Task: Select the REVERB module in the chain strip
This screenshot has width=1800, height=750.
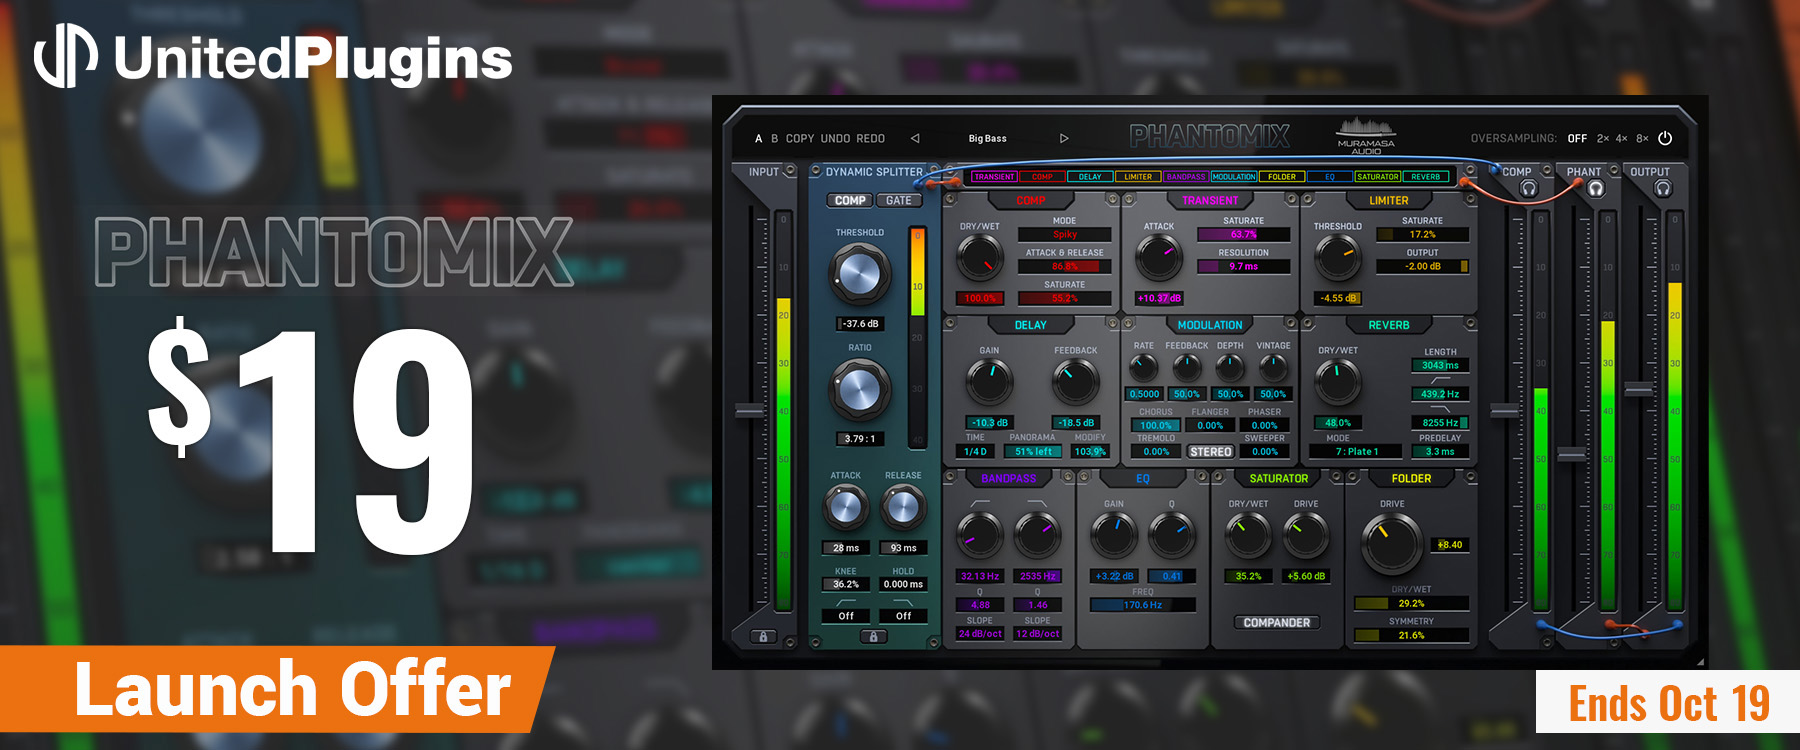Action: point(1425,177)
